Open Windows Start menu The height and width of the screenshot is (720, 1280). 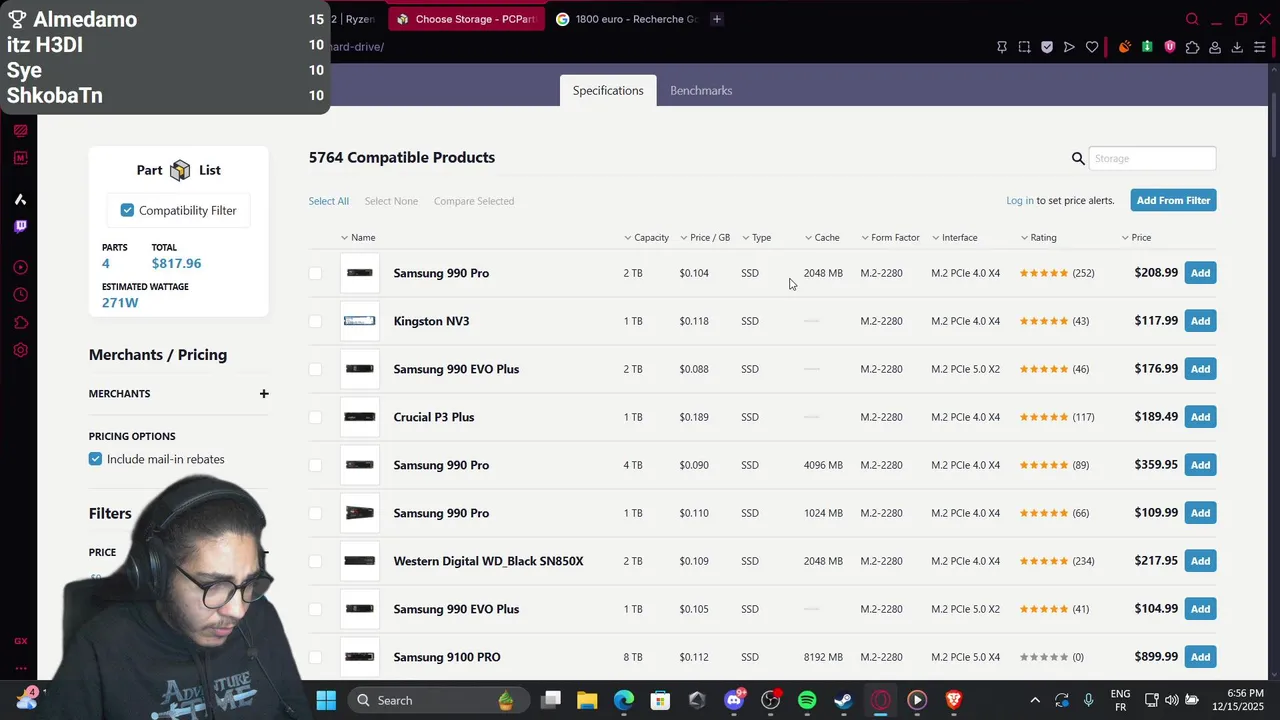(326, 700)
